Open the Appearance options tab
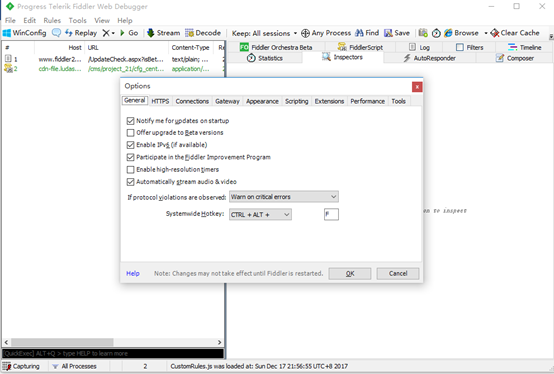Image resolution: width=554 pixels, height=374 pixels. click(262, 101)
